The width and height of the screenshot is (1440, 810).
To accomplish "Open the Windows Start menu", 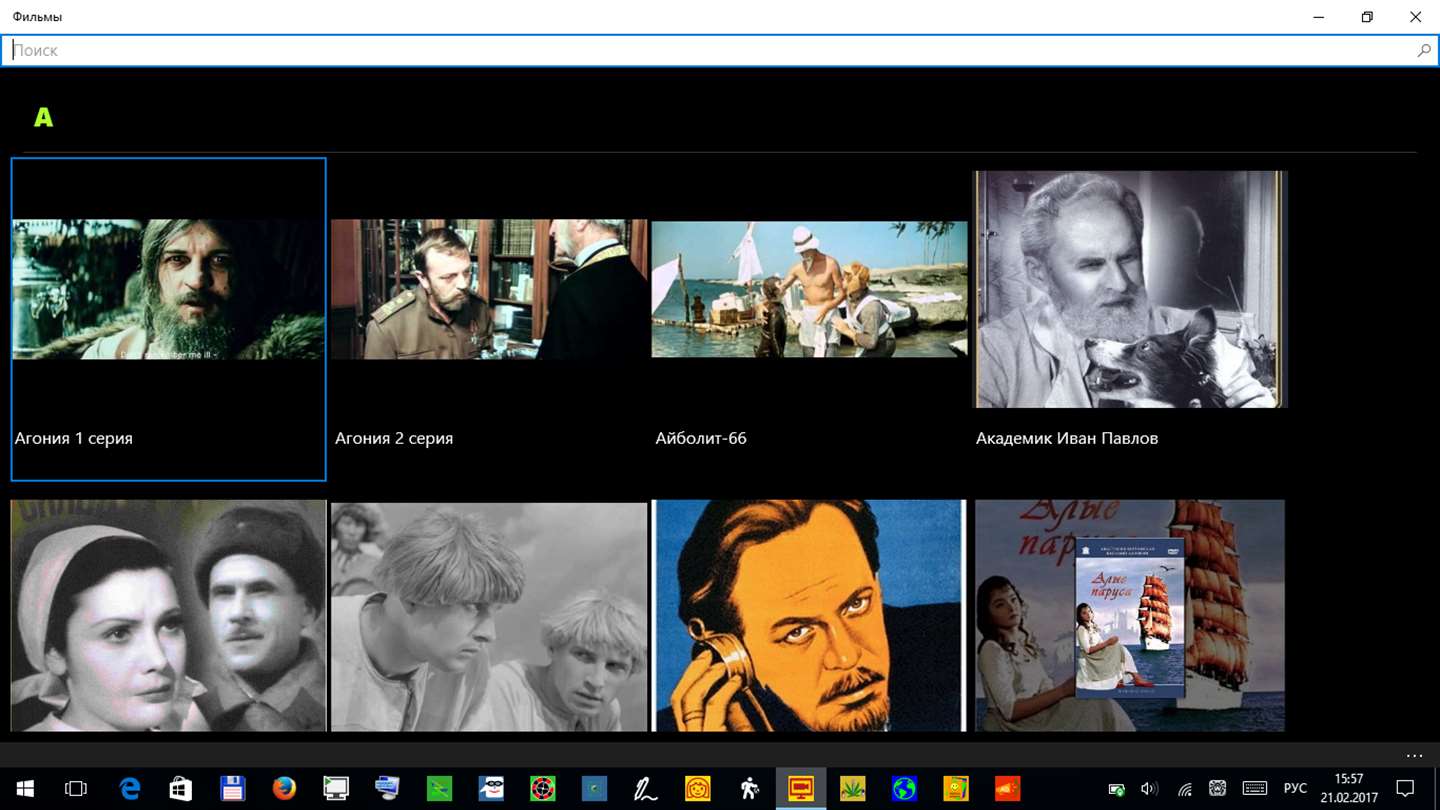I will pos(25,789).
